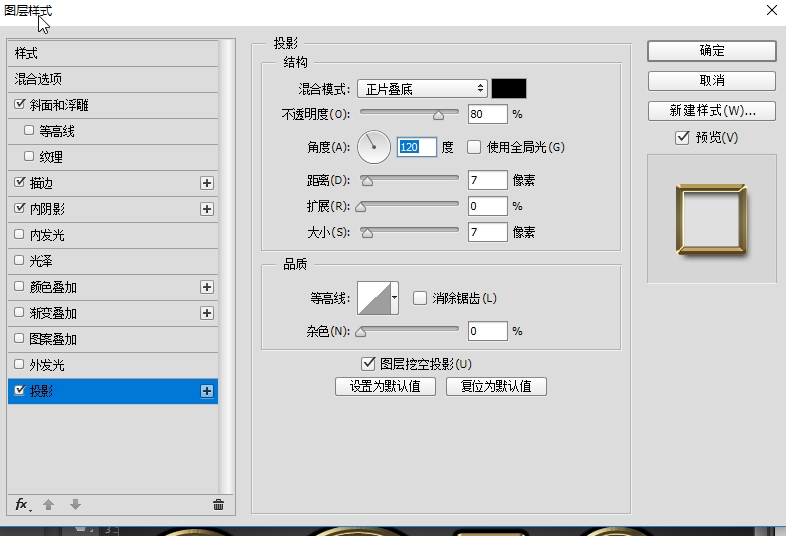Image resolution: width=786 pixels, height=536 pixels.
Task: Check 使用全局光 option
Action: pyautogui.click(x=474, y=147)
